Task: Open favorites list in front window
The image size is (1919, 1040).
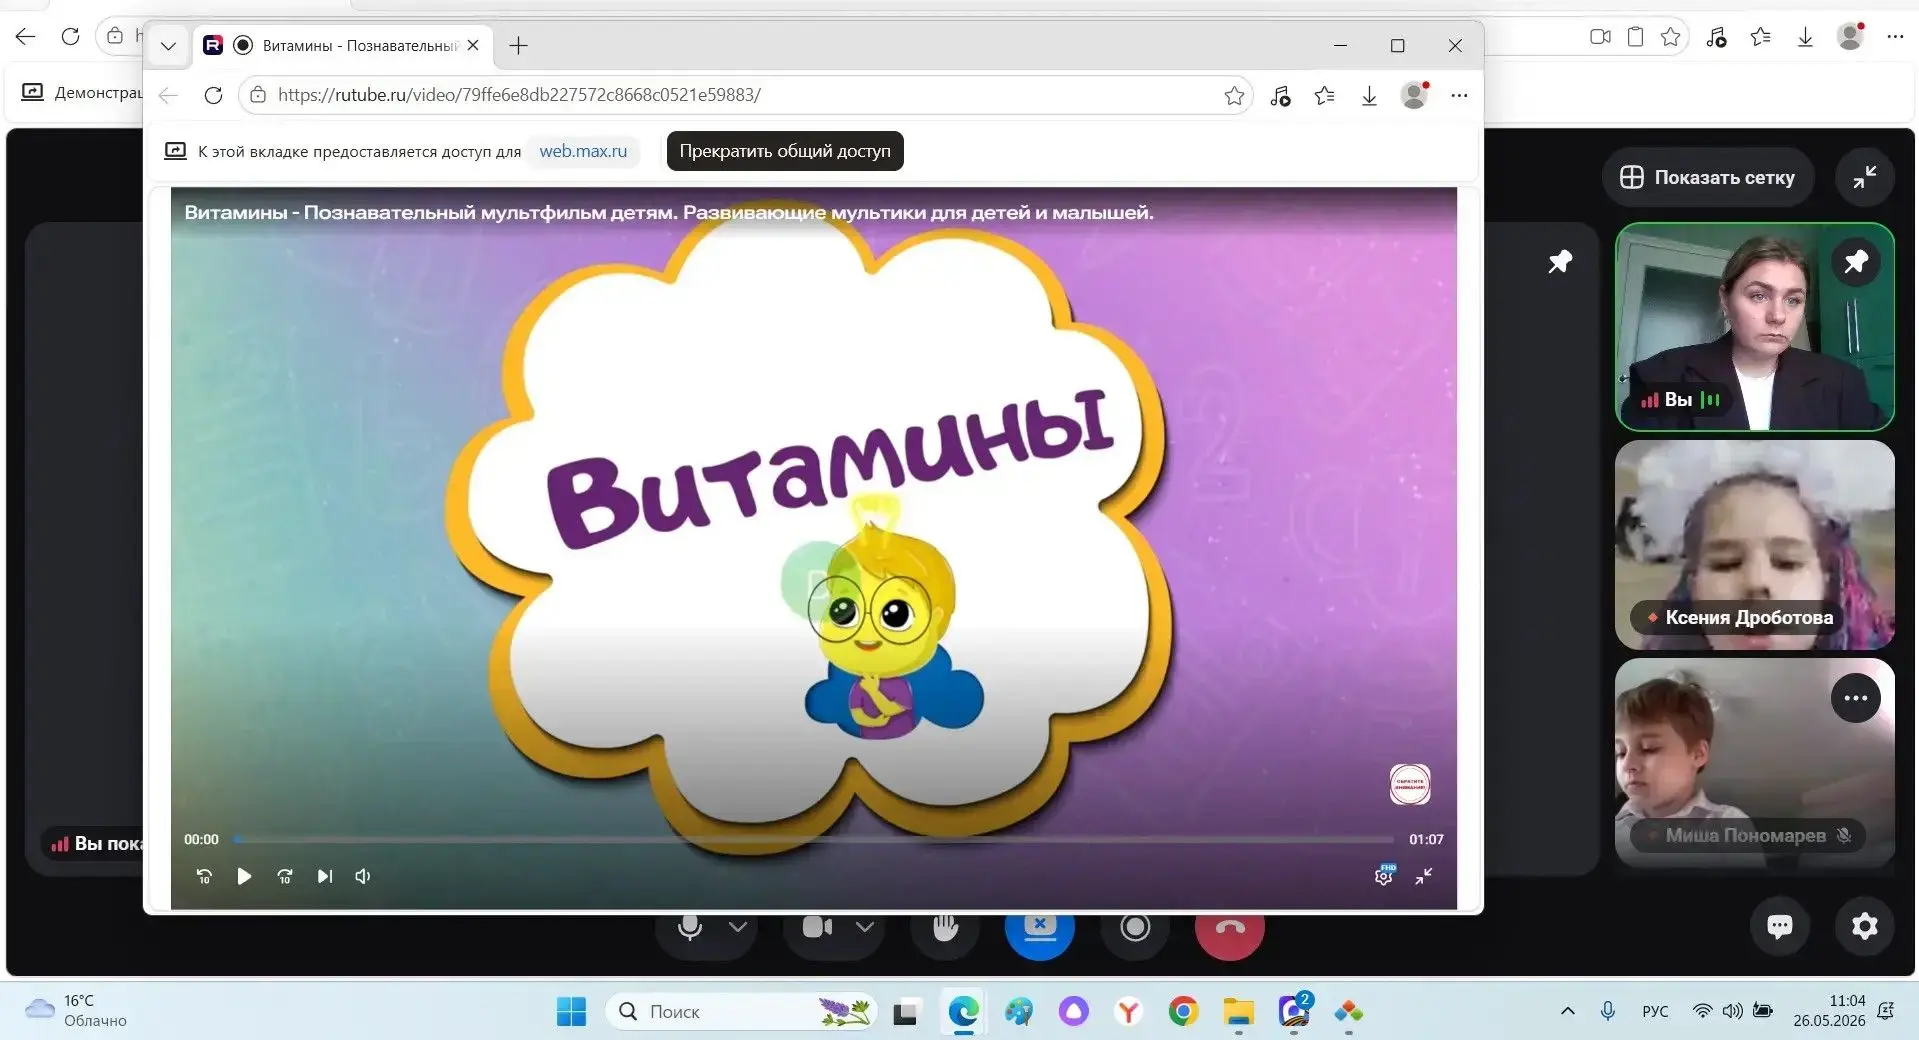Action: click(1325, 96)
